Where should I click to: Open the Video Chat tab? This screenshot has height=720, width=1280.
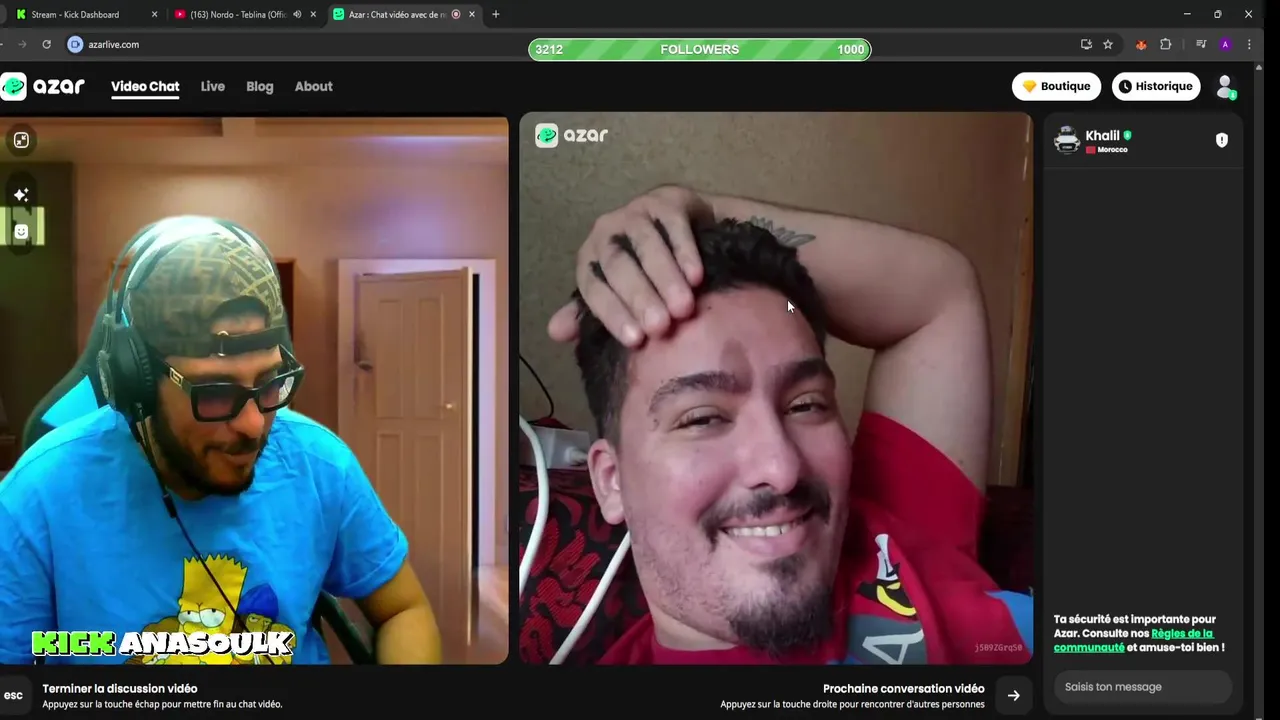click(145, 87)
